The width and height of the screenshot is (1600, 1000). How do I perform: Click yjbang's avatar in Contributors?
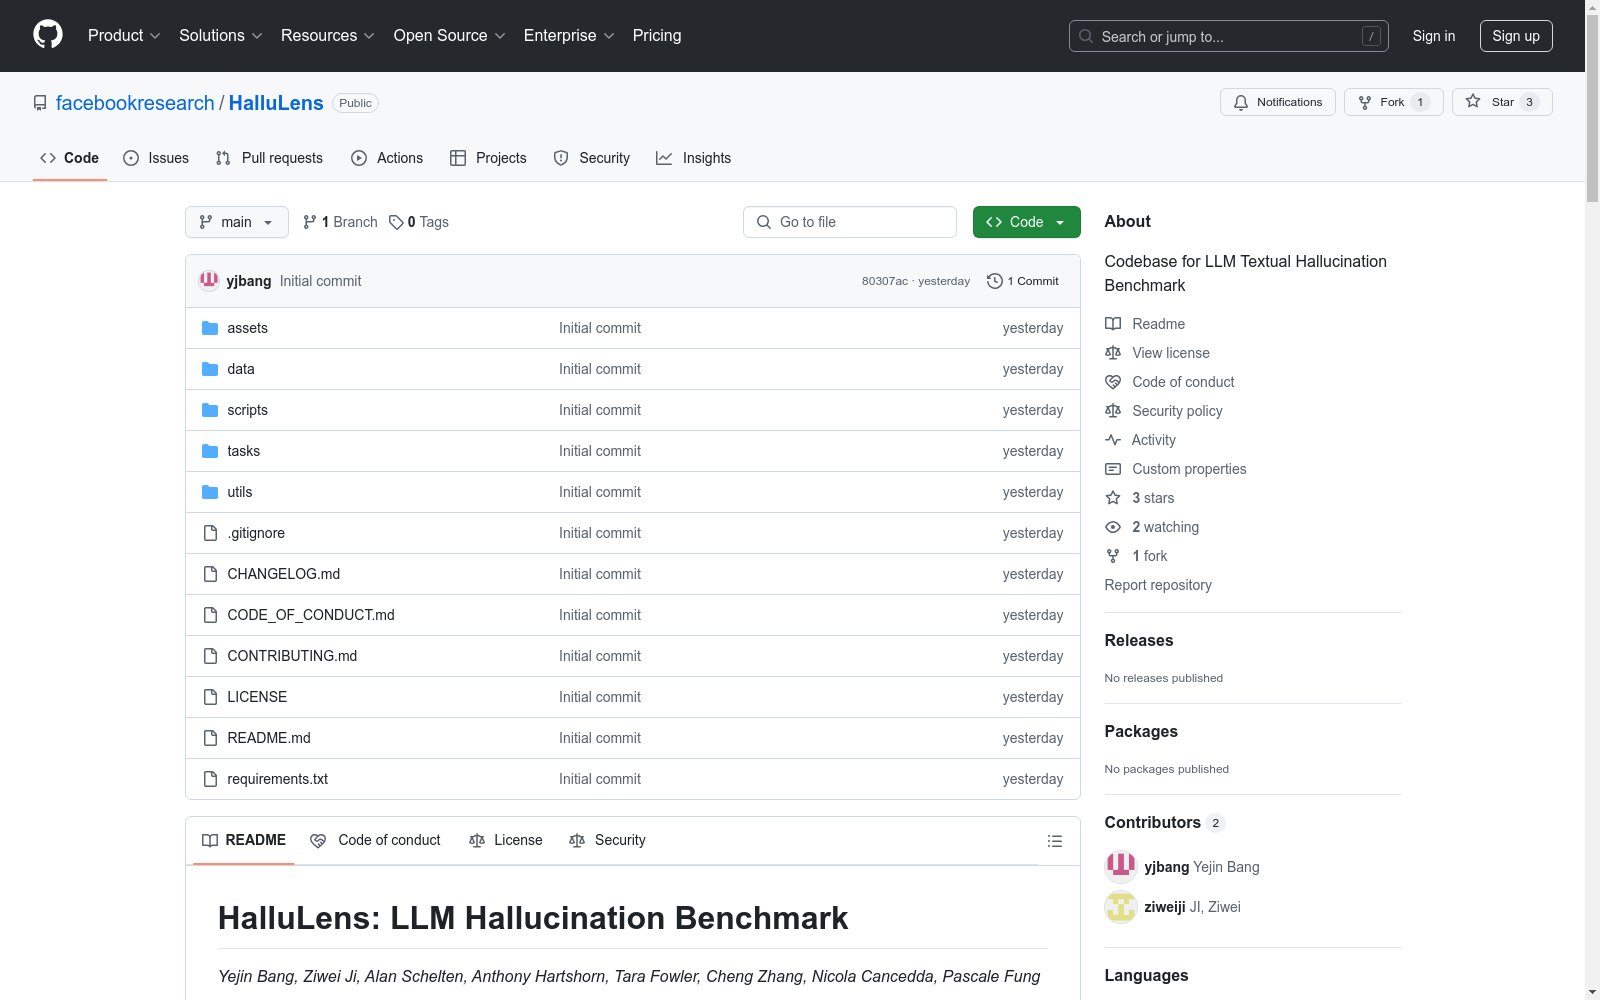coord(1120,866)
